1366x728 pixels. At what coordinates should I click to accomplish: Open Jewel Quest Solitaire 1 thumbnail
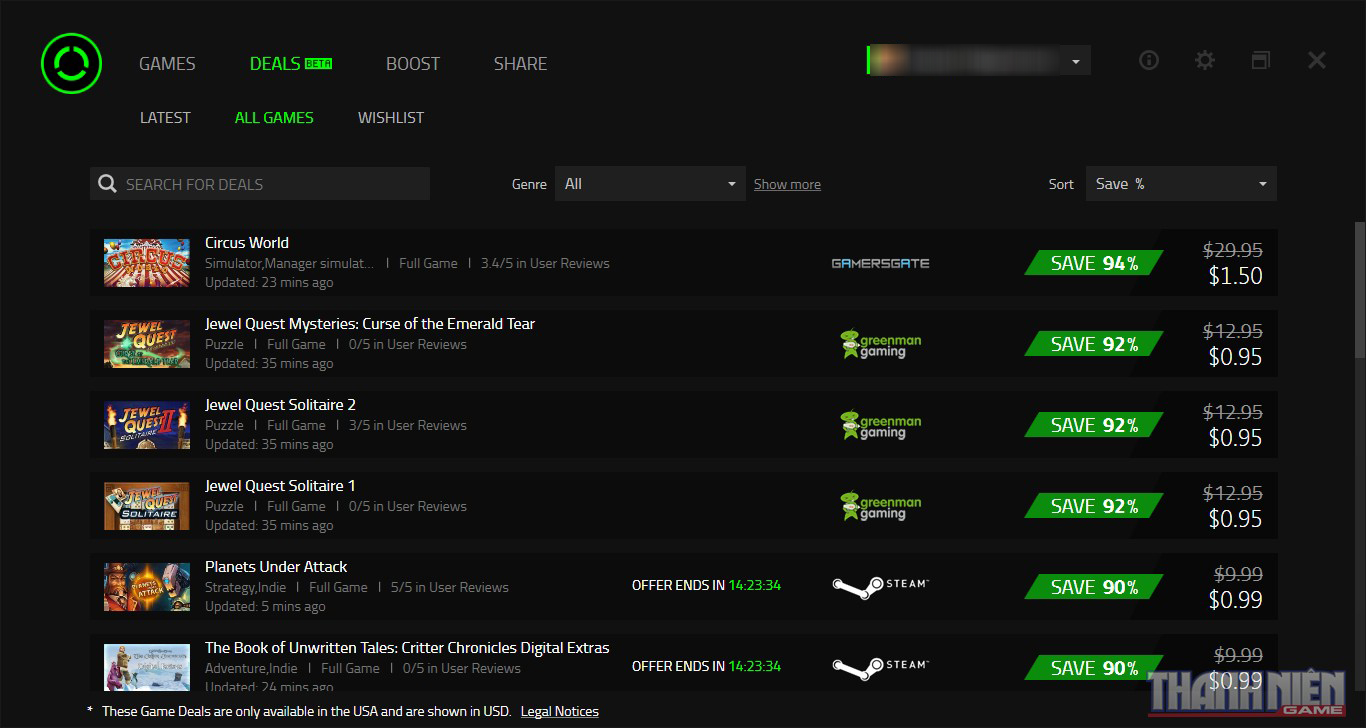click(147, 505)
